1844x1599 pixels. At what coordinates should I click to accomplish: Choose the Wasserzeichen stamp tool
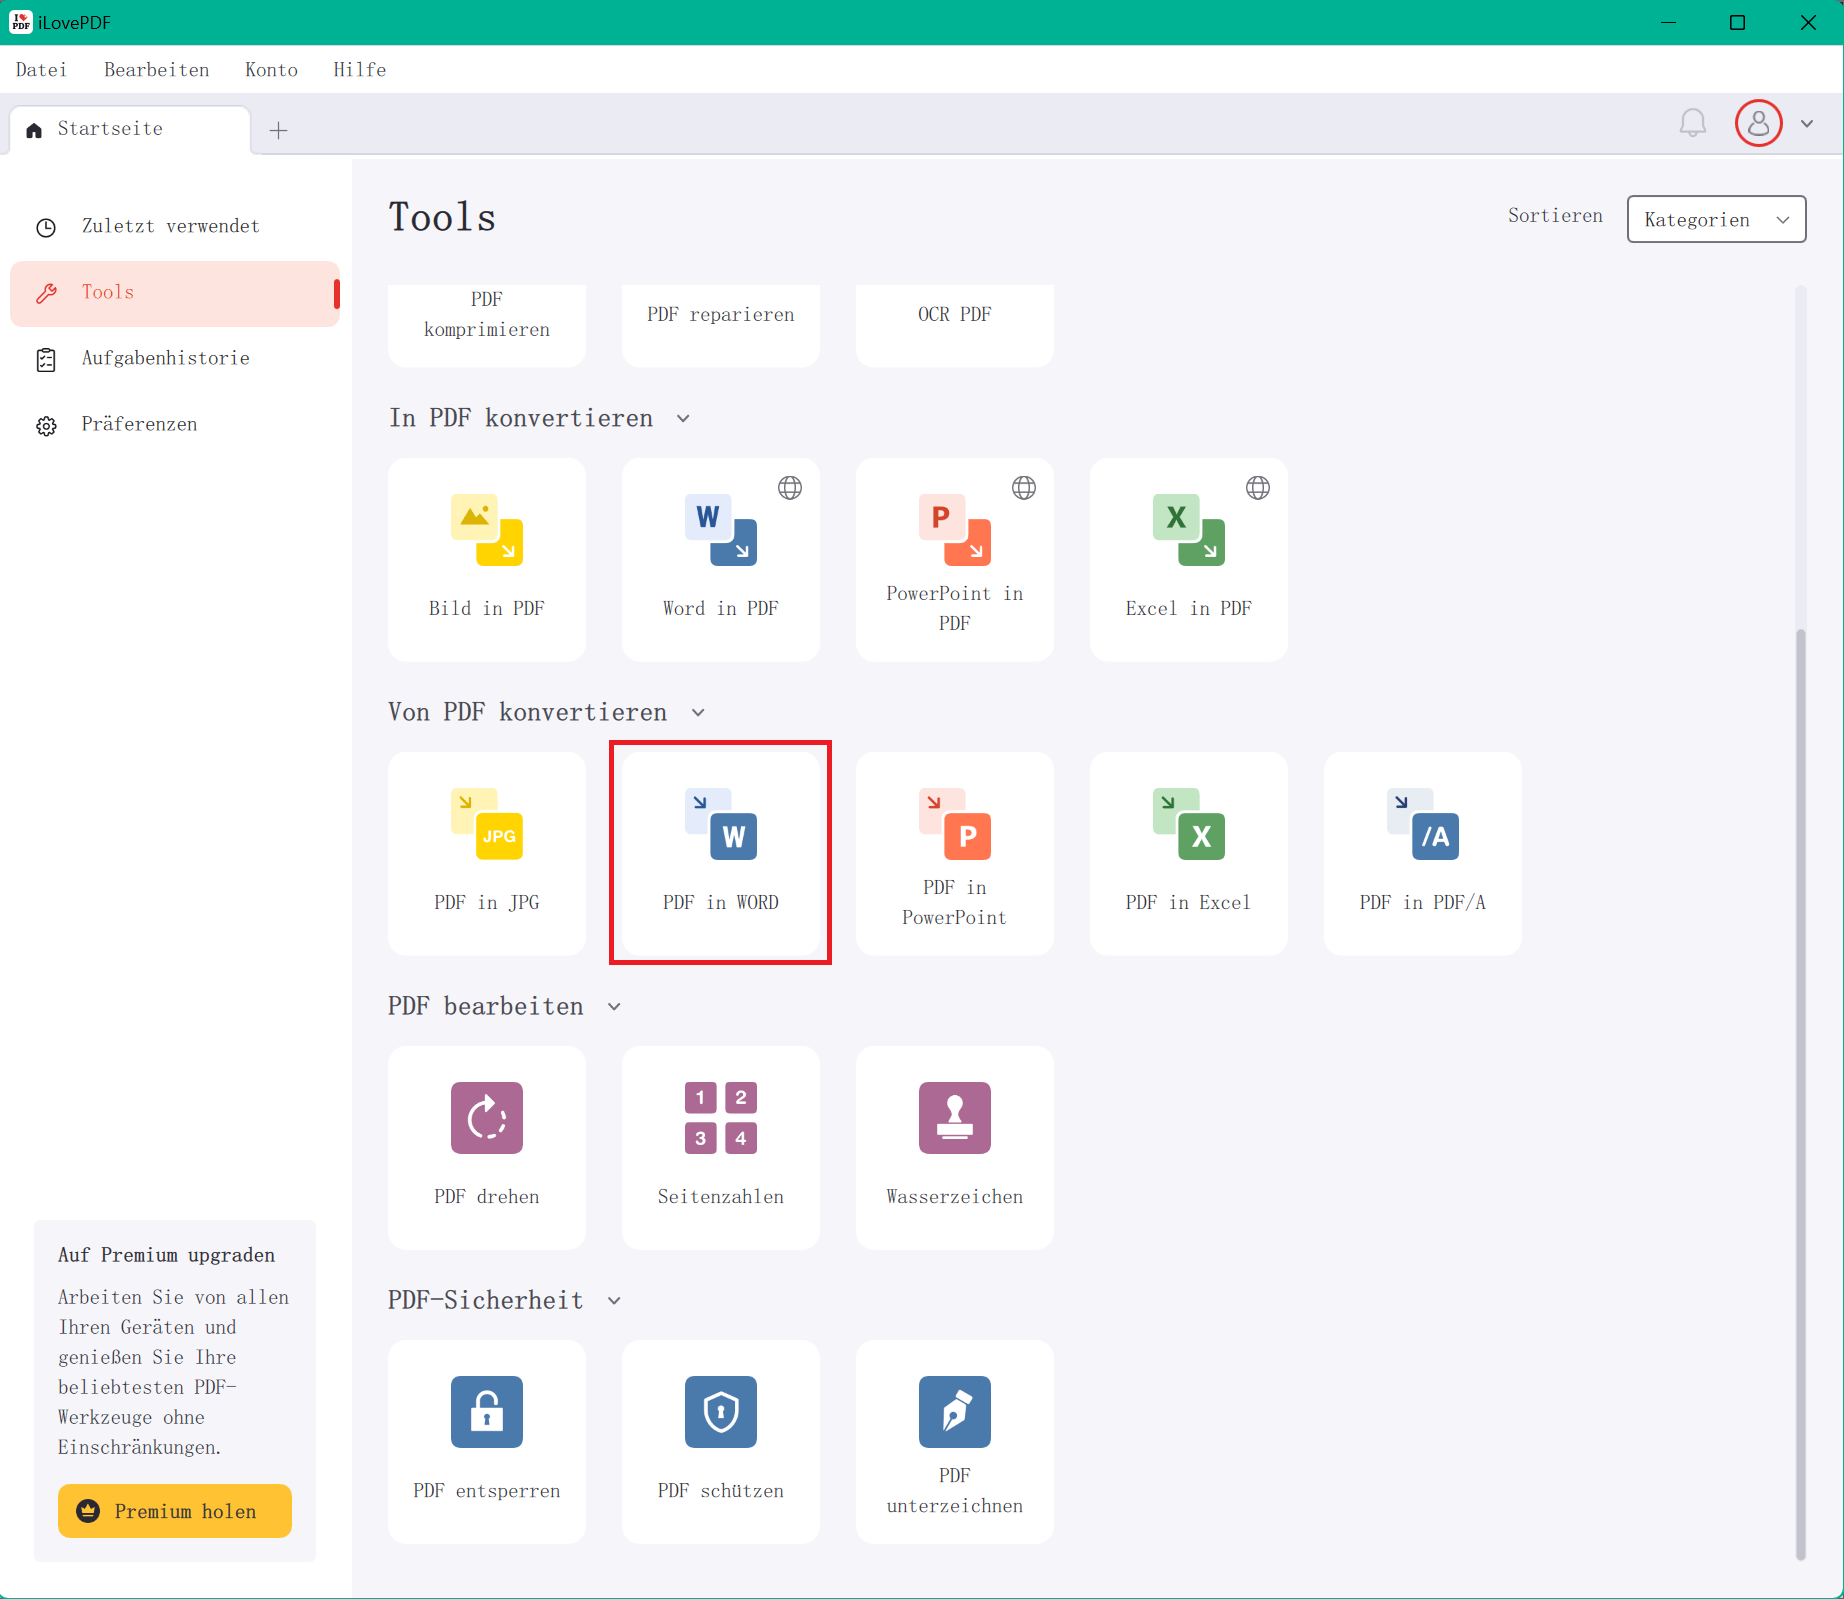pos(955,1147)
